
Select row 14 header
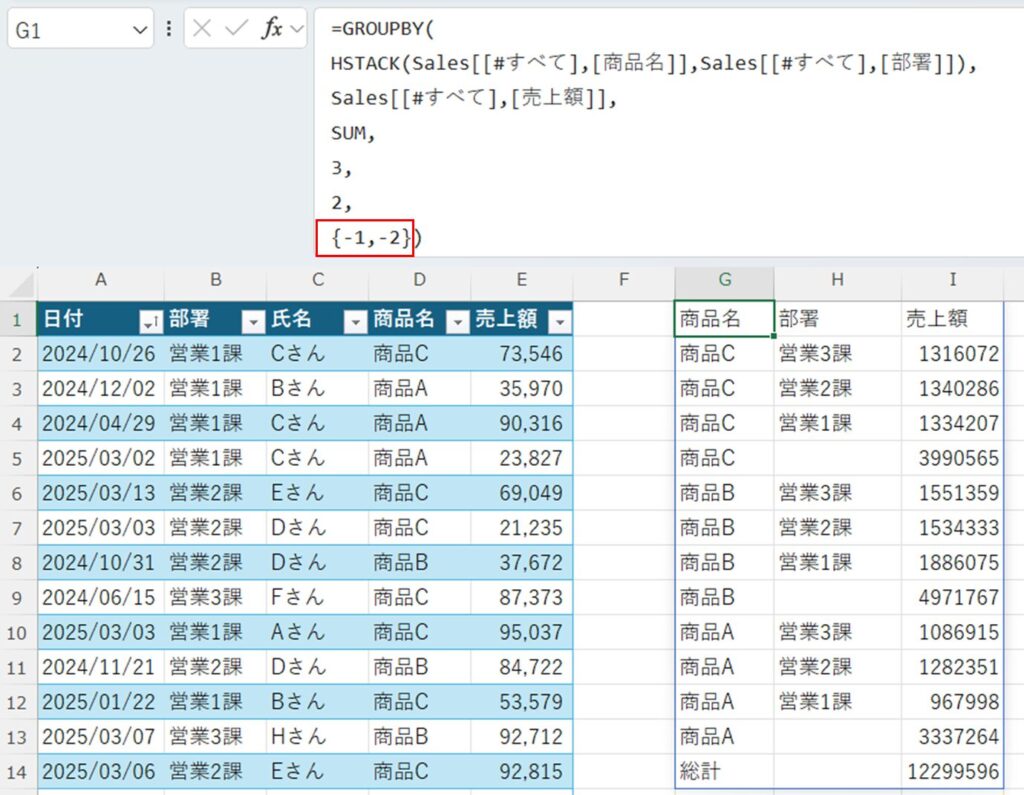point(18,771)
